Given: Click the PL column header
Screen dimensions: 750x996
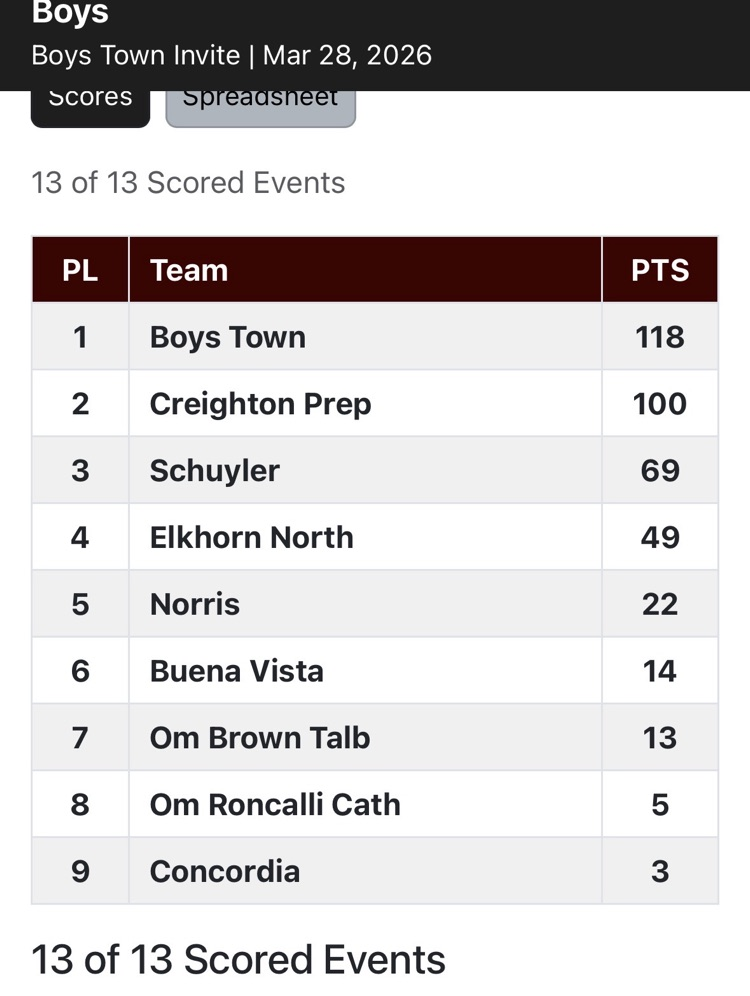Looking at the screenshot, I should pos(80,270).
